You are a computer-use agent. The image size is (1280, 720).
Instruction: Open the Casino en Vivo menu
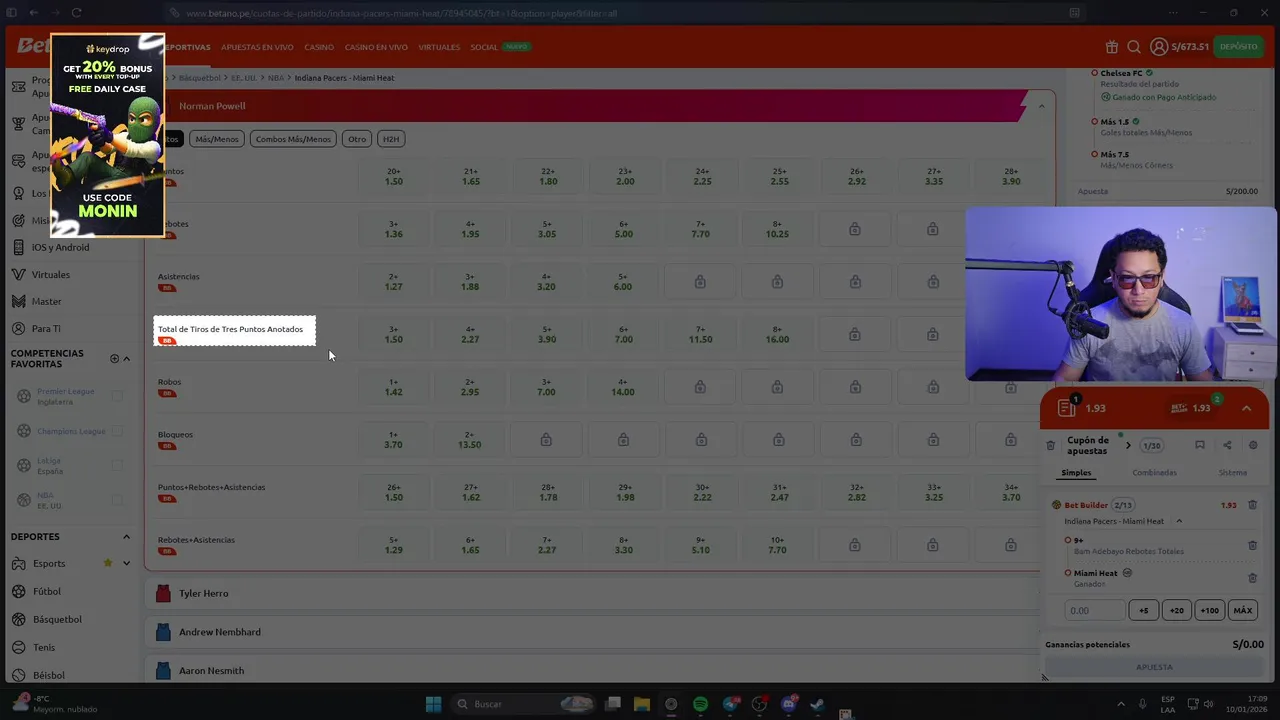pyautogui.click(x=376, y=47)
